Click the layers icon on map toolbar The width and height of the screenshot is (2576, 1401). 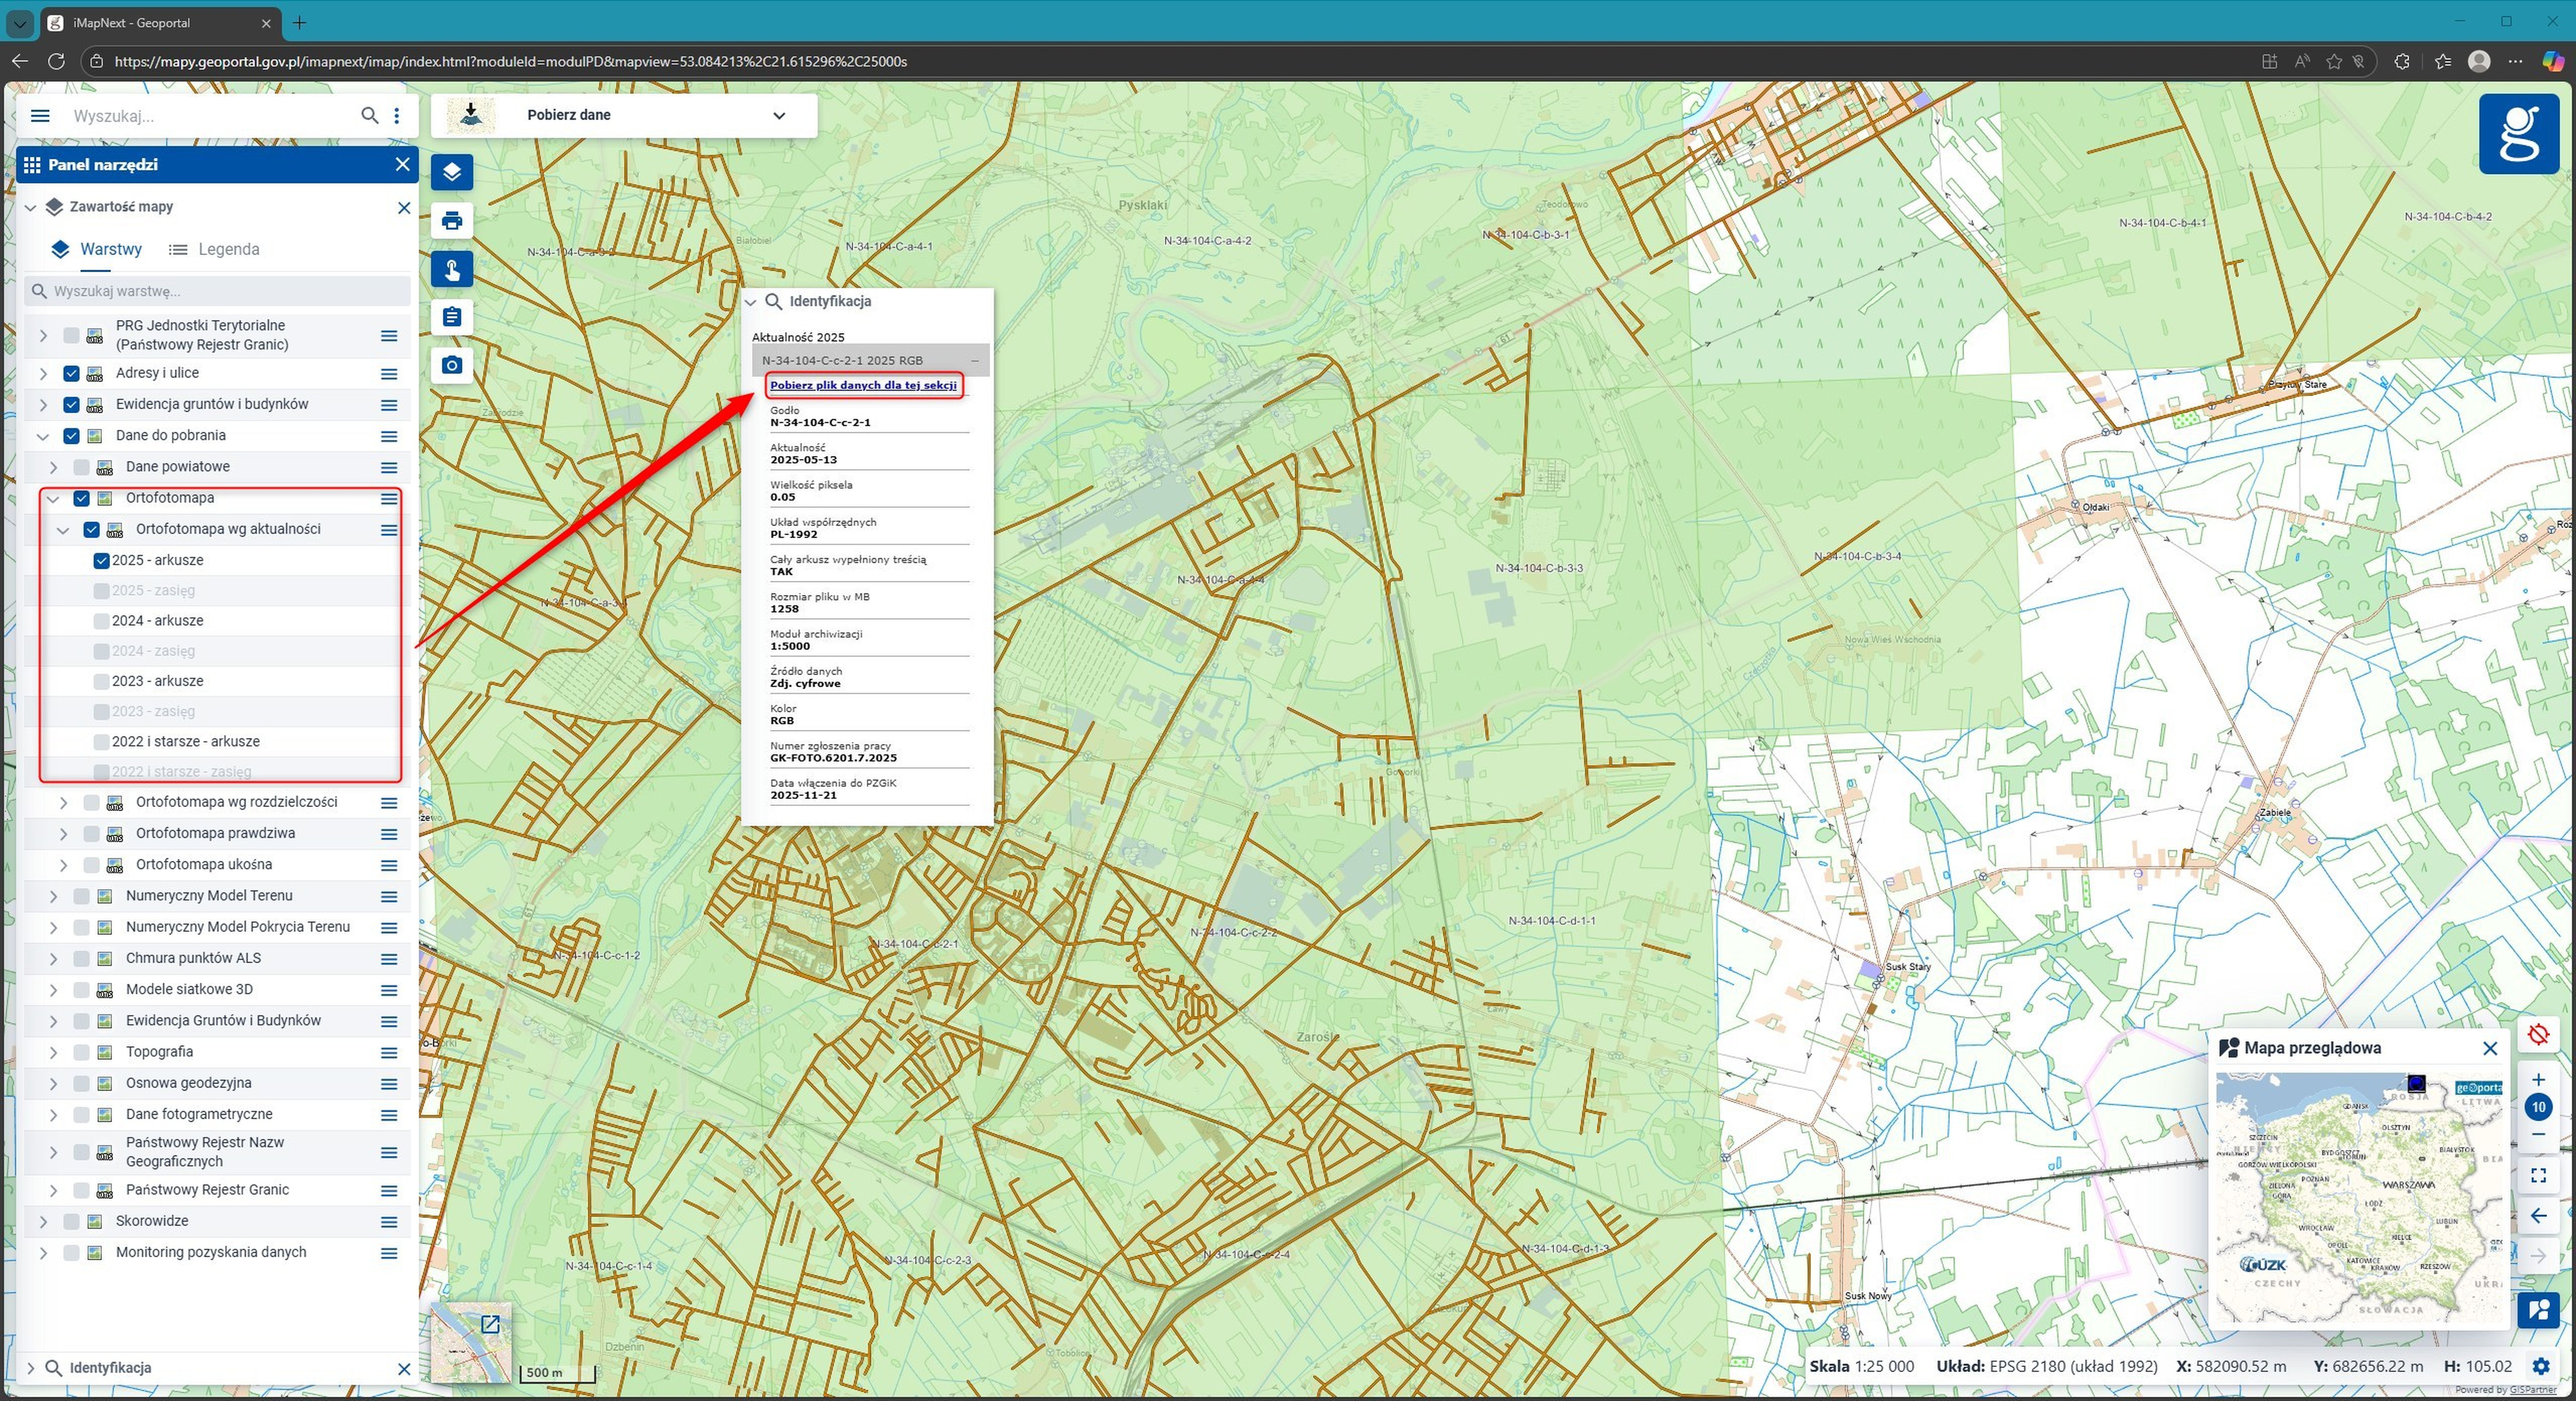point(452,172)
